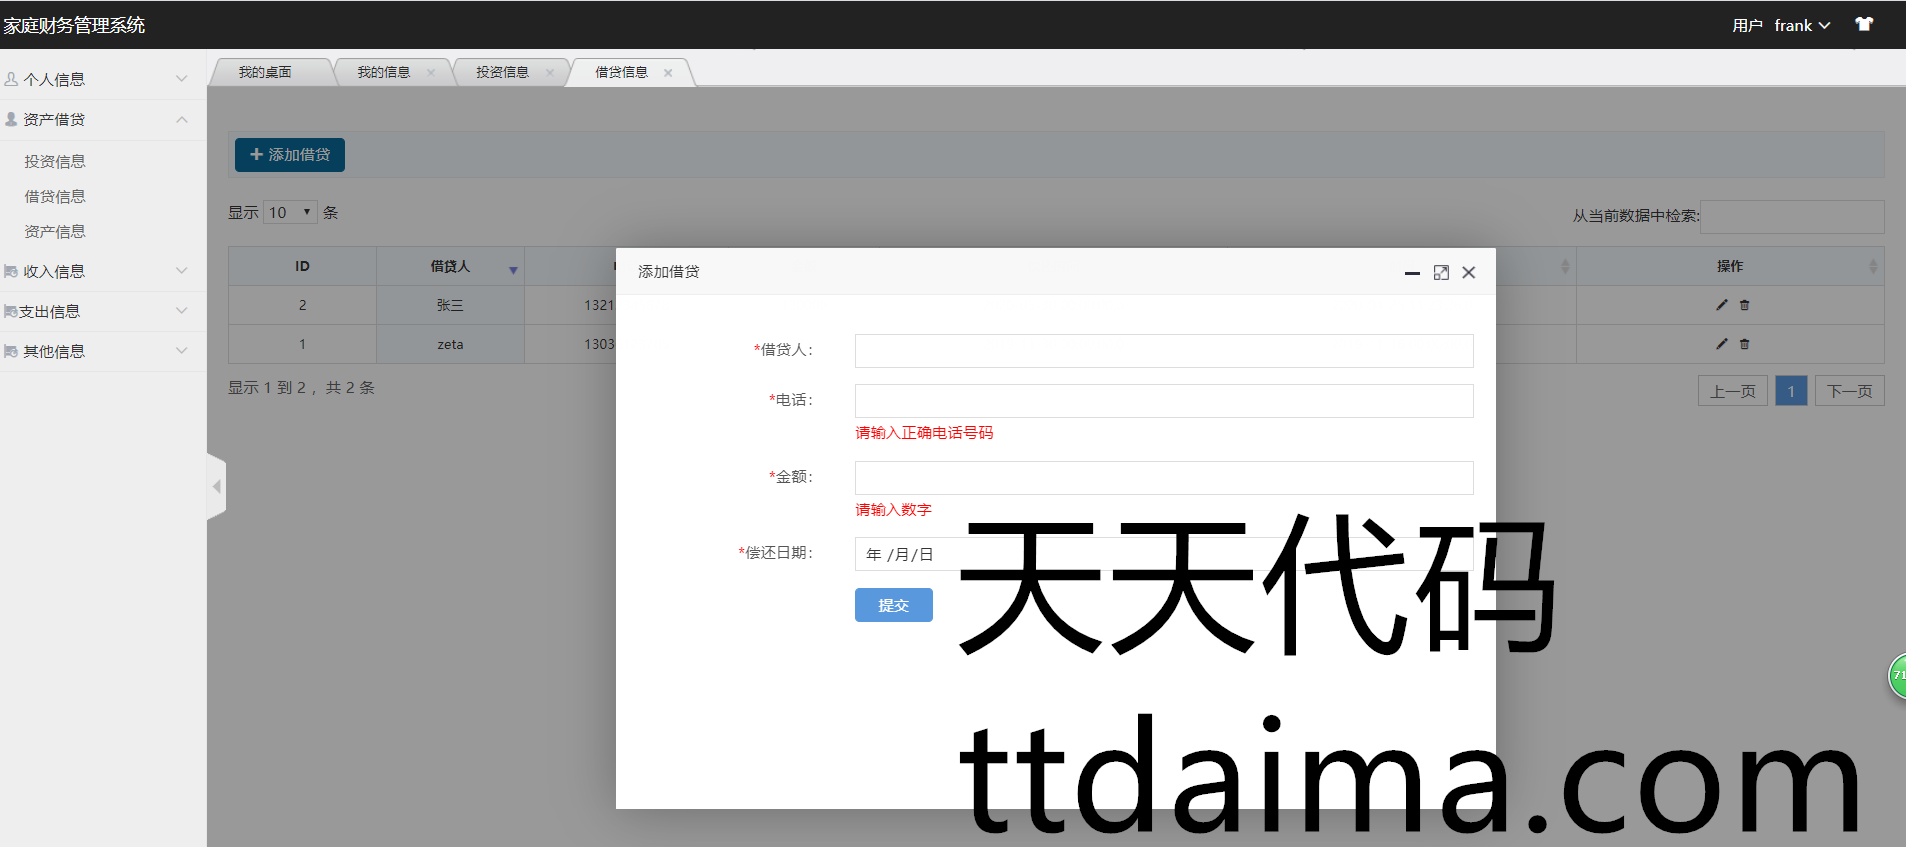Screen dimensions: 1906x847
Task: Close the 投资信息 tab
Action: [550, 73]
